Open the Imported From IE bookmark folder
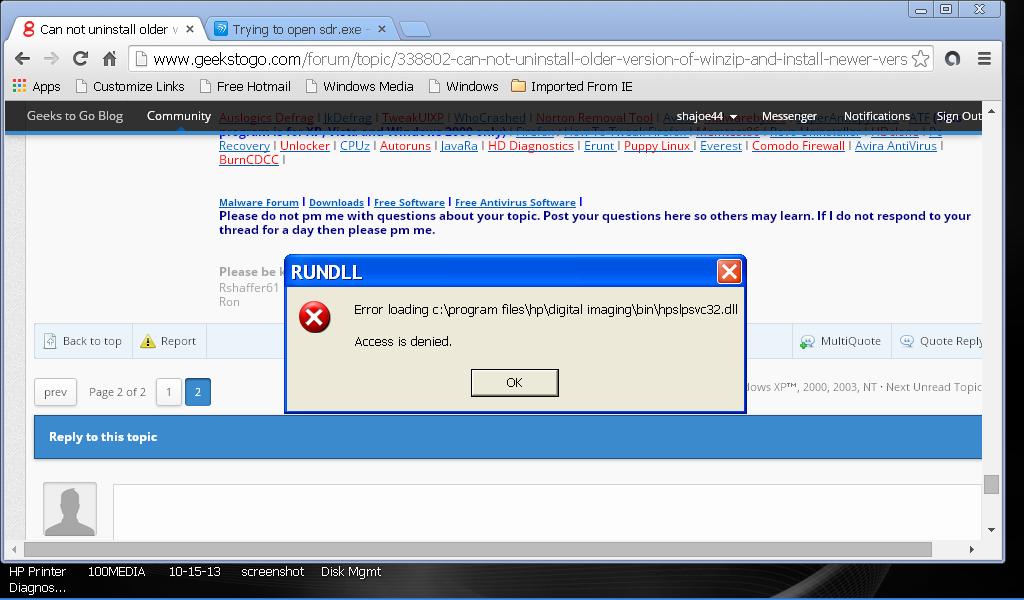The width and height of the screenshot is (1024, 600). (x=571, y=86)
